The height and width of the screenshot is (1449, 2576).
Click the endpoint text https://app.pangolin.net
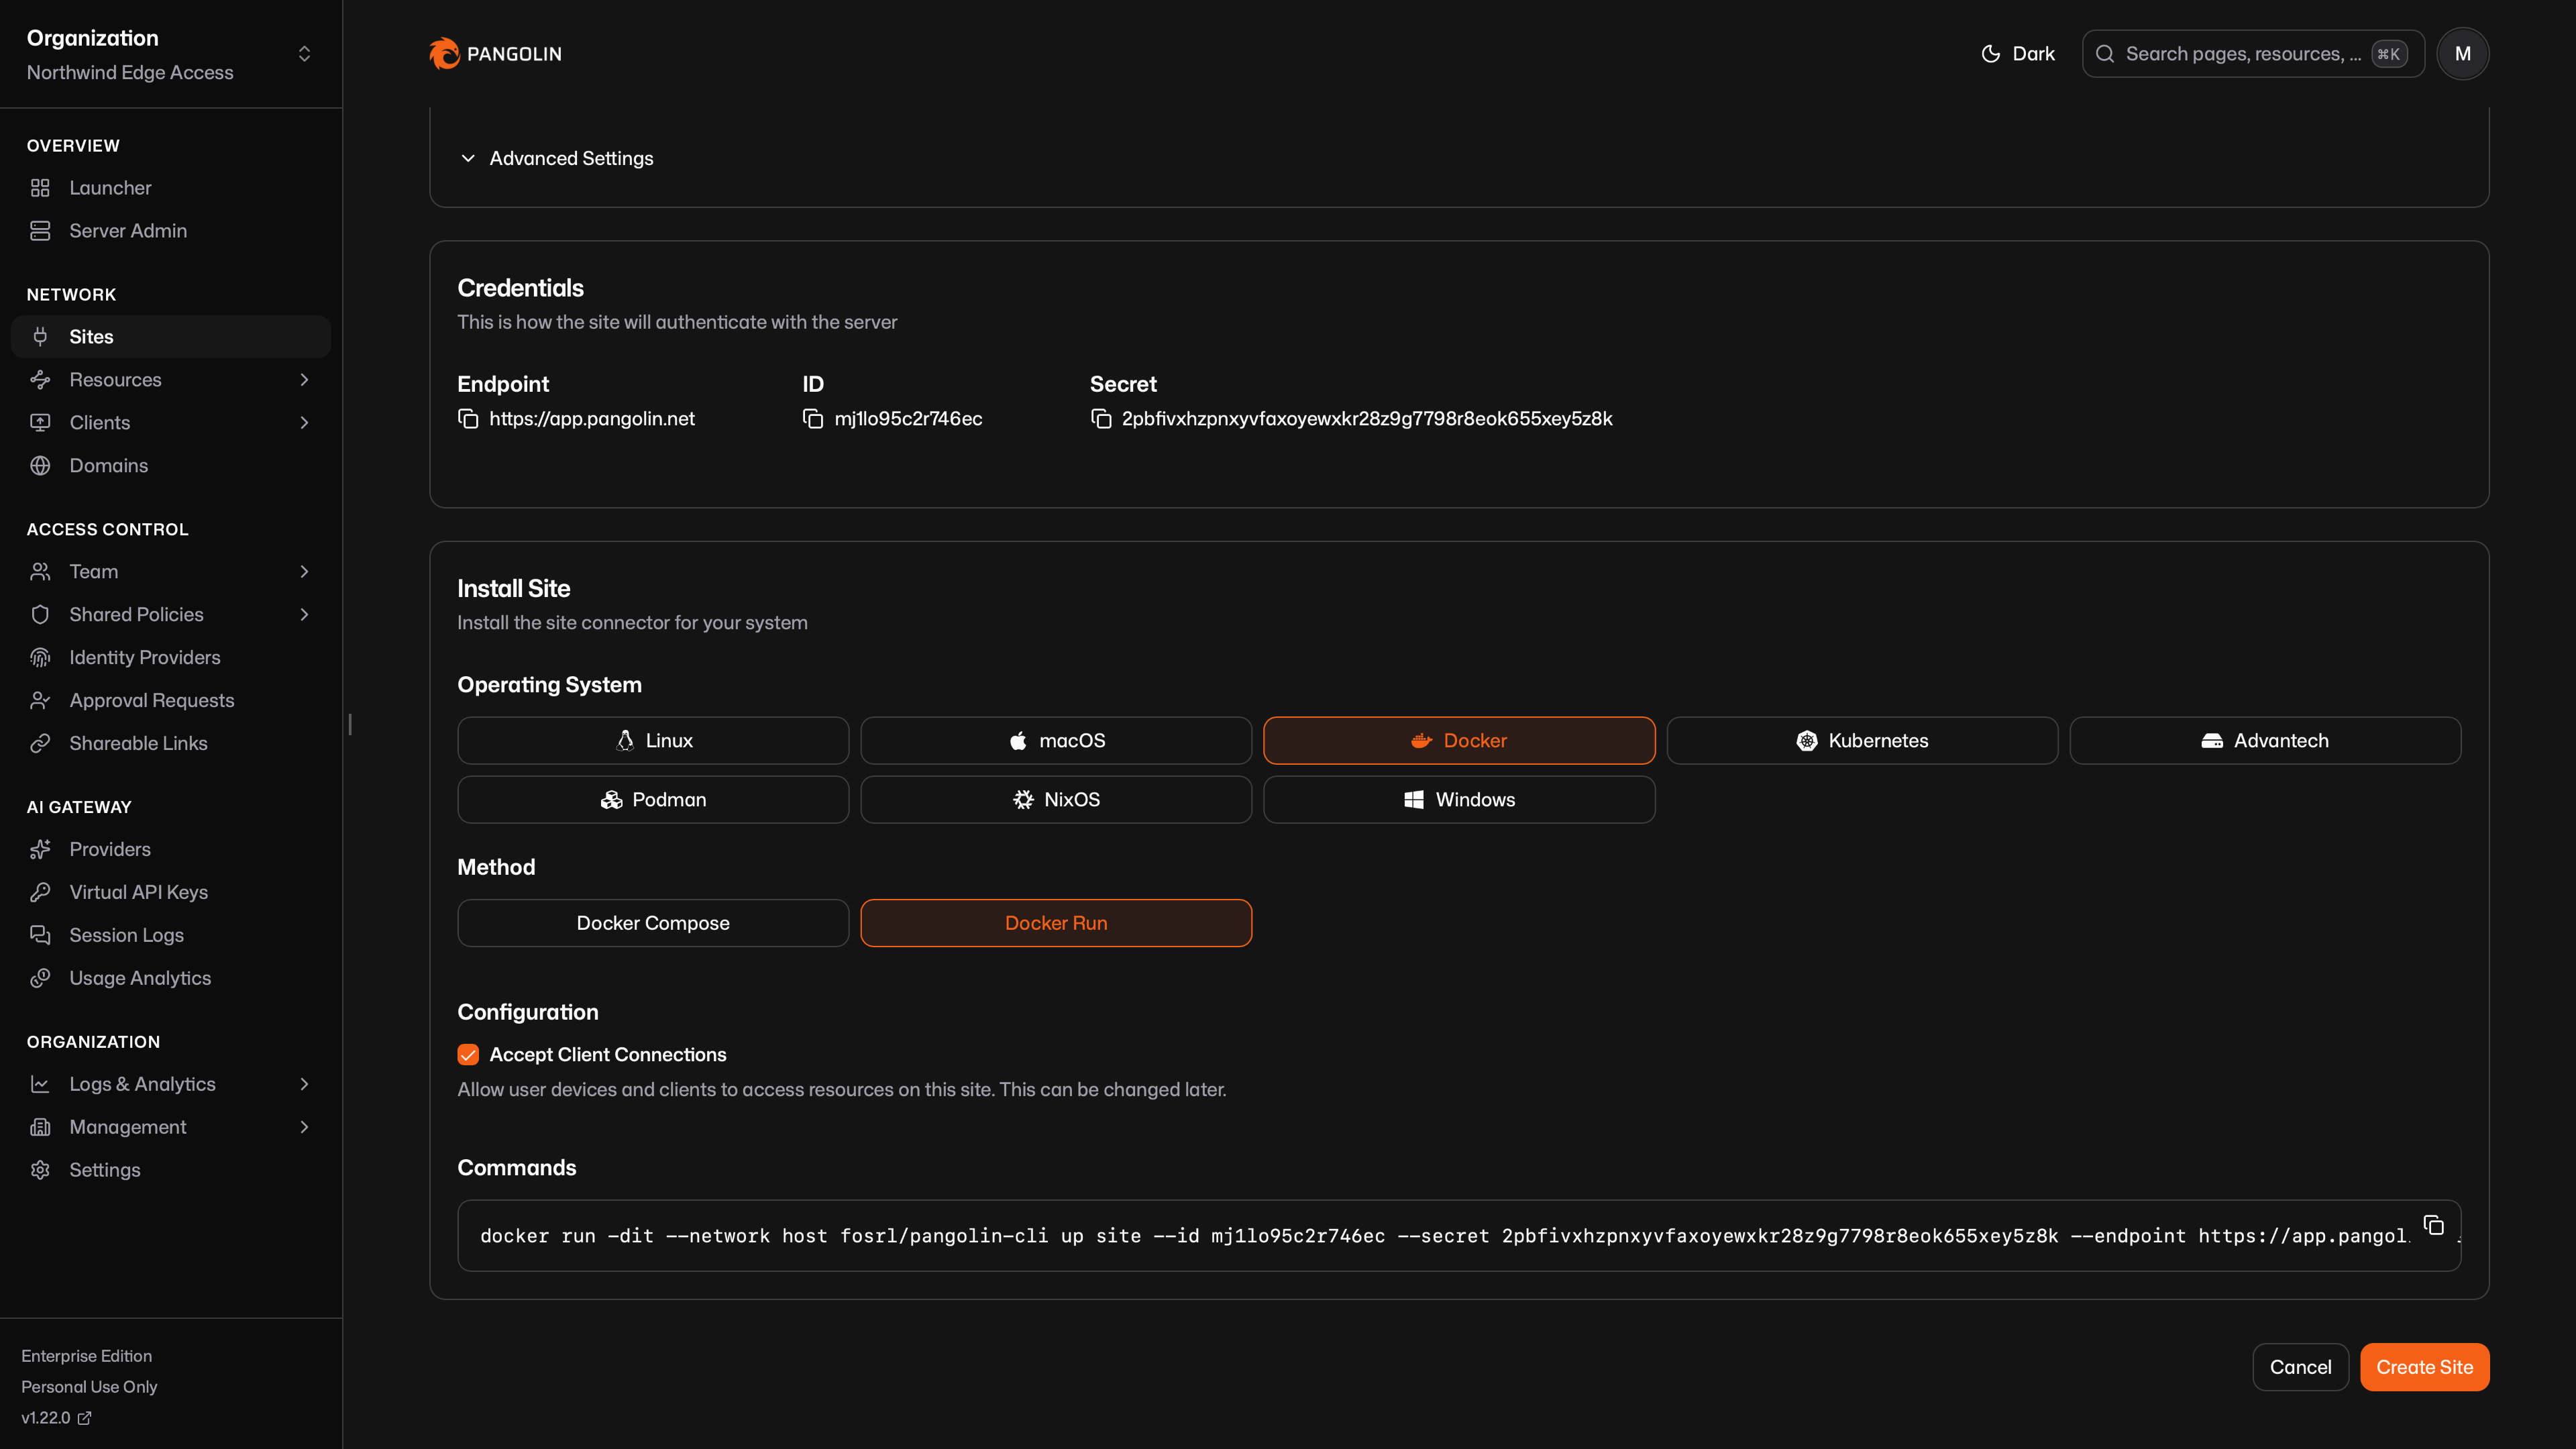(592, 419)
